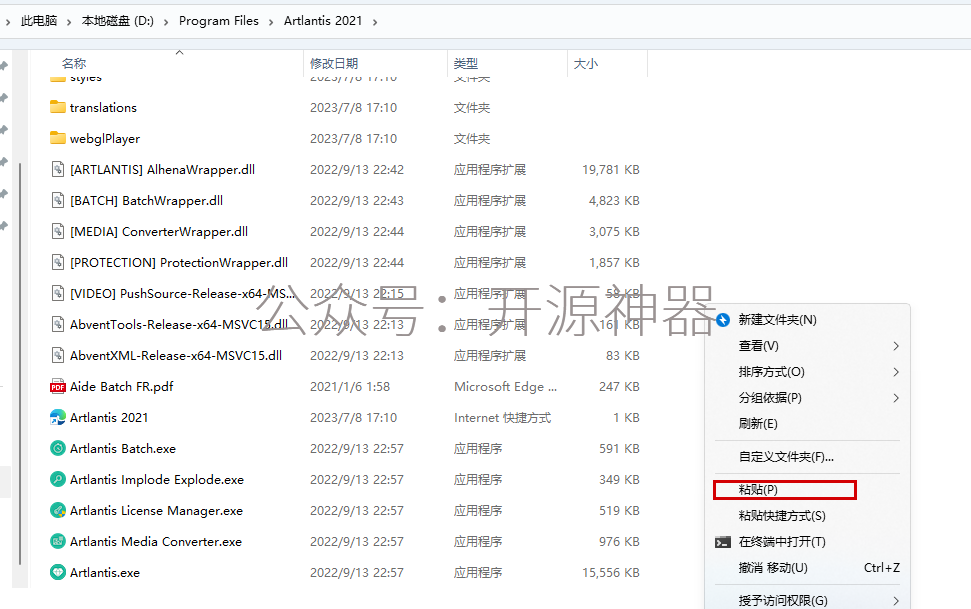The height and width of the screenshot is (609, 971).
Task: Expand submenu arrow next to 分组依据(P)
Action: [895, 398]
